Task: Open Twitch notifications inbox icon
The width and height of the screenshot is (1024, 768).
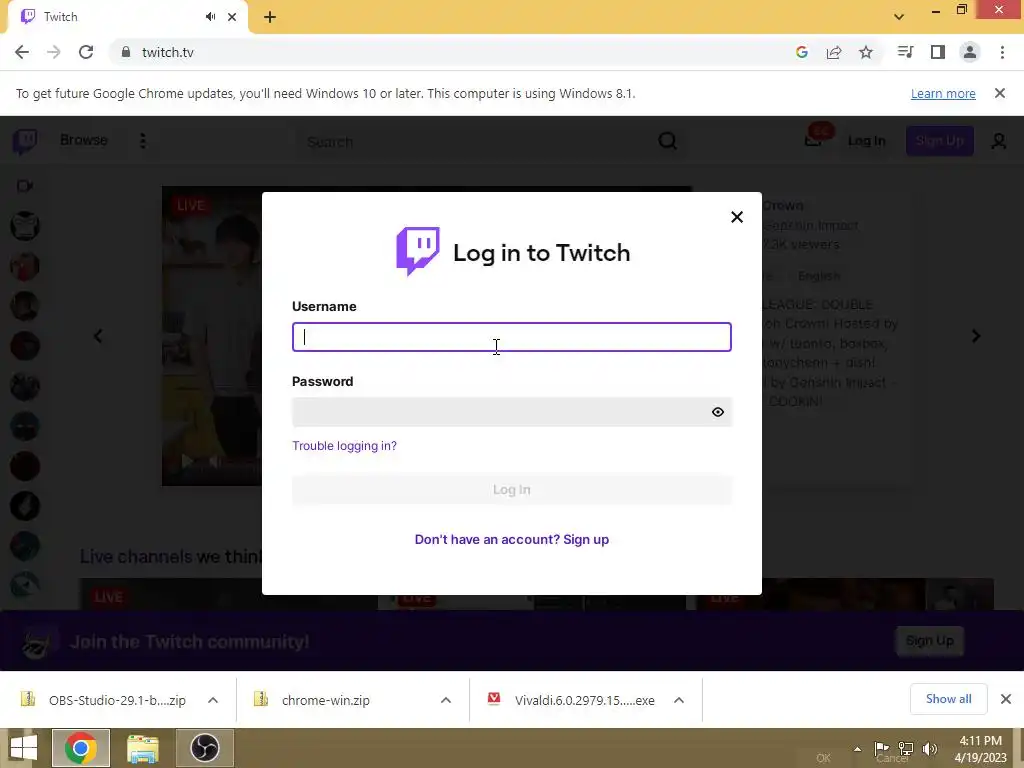Action: pos(814,140)
